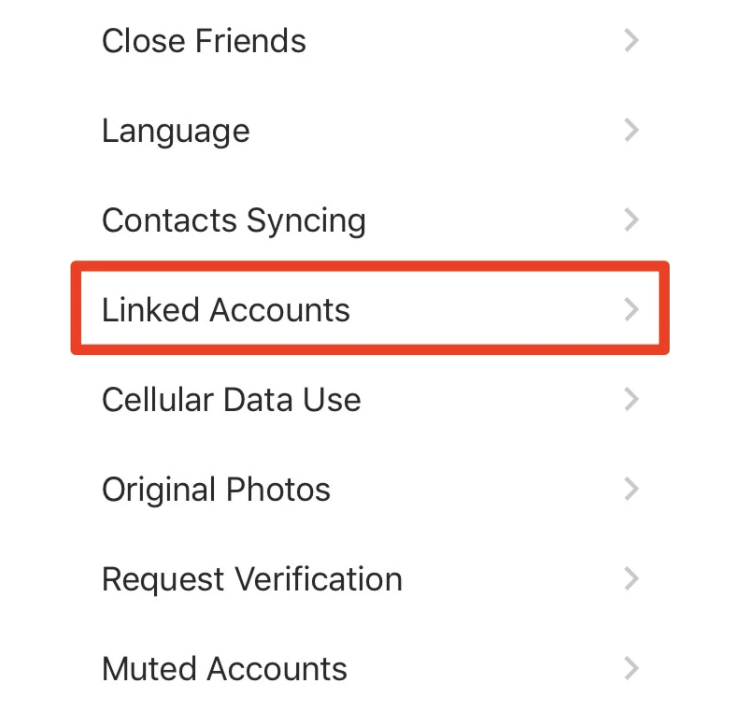Click the chevron next to Cellular Data Use

631,399
